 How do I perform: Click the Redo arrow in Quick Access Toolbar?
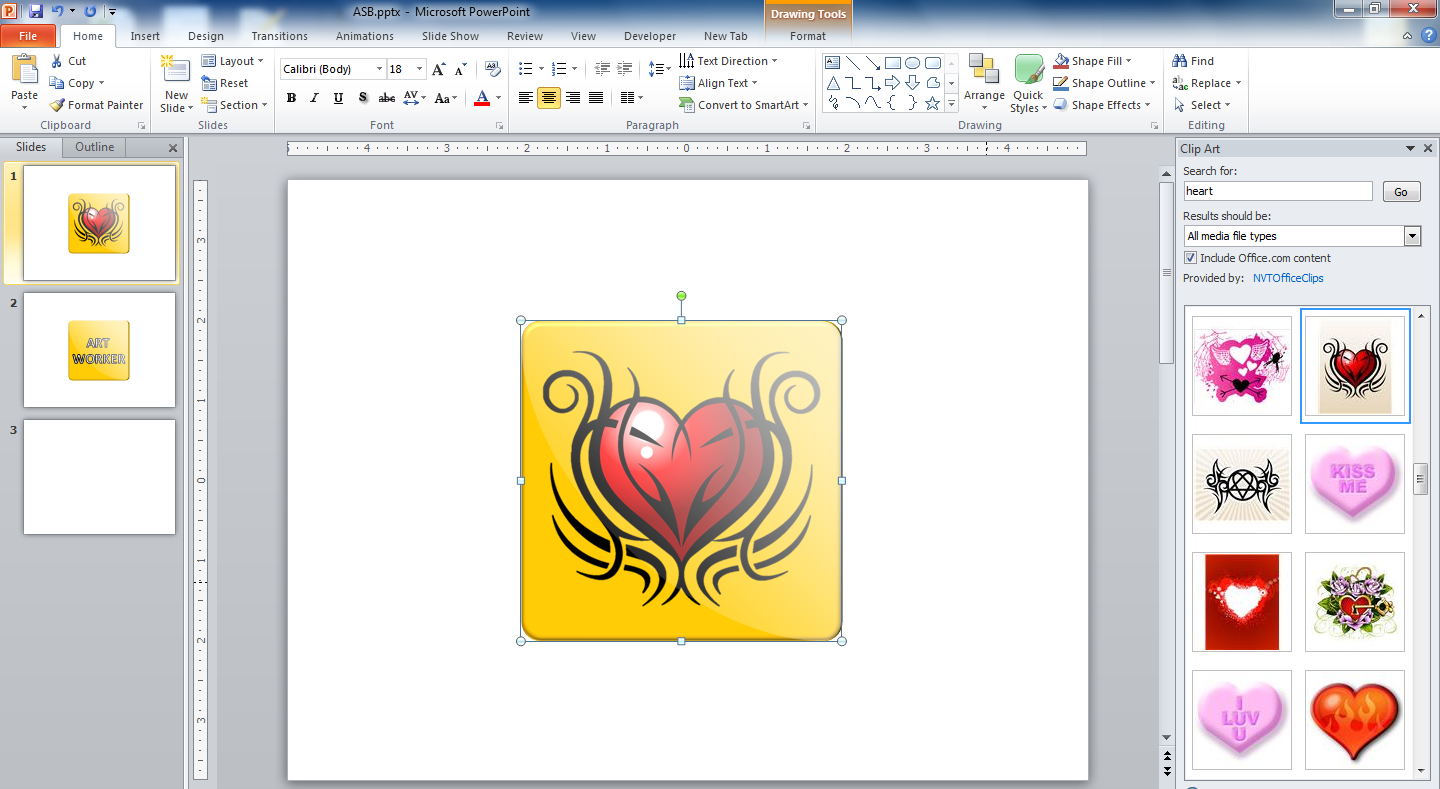point(90,11)
